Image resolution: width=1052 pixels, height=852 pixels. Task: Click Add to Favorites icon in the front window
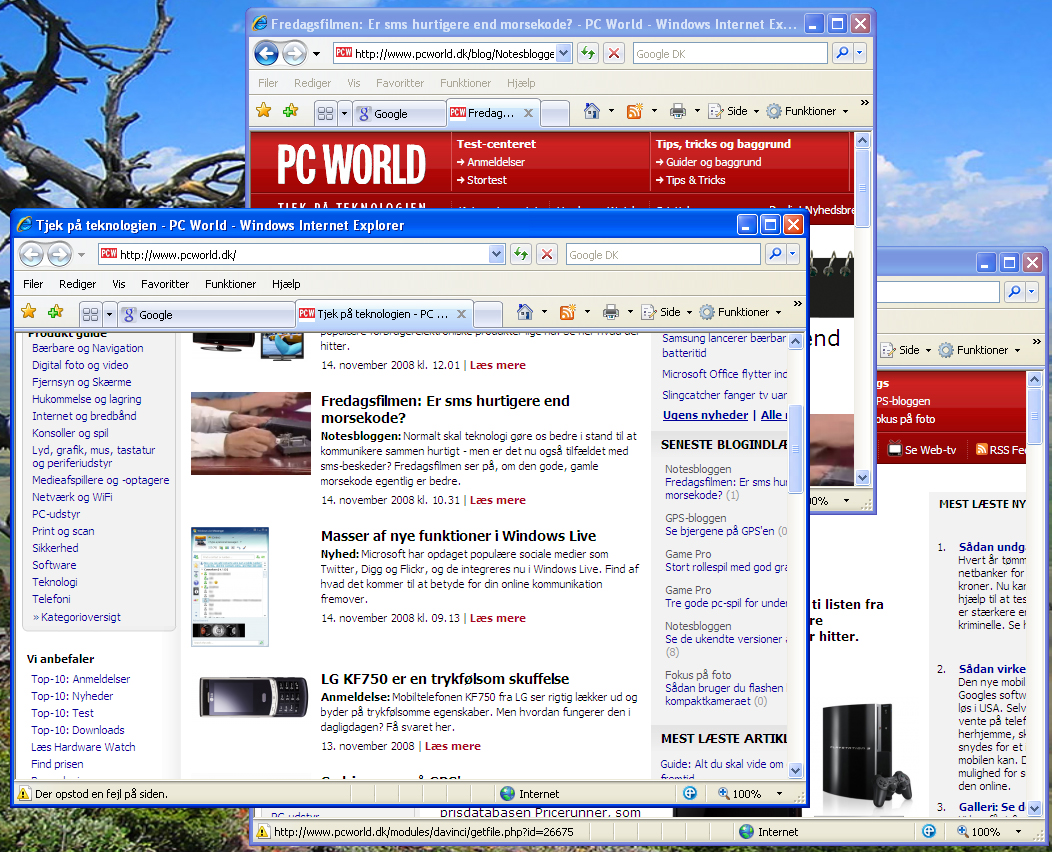point(55,312)
